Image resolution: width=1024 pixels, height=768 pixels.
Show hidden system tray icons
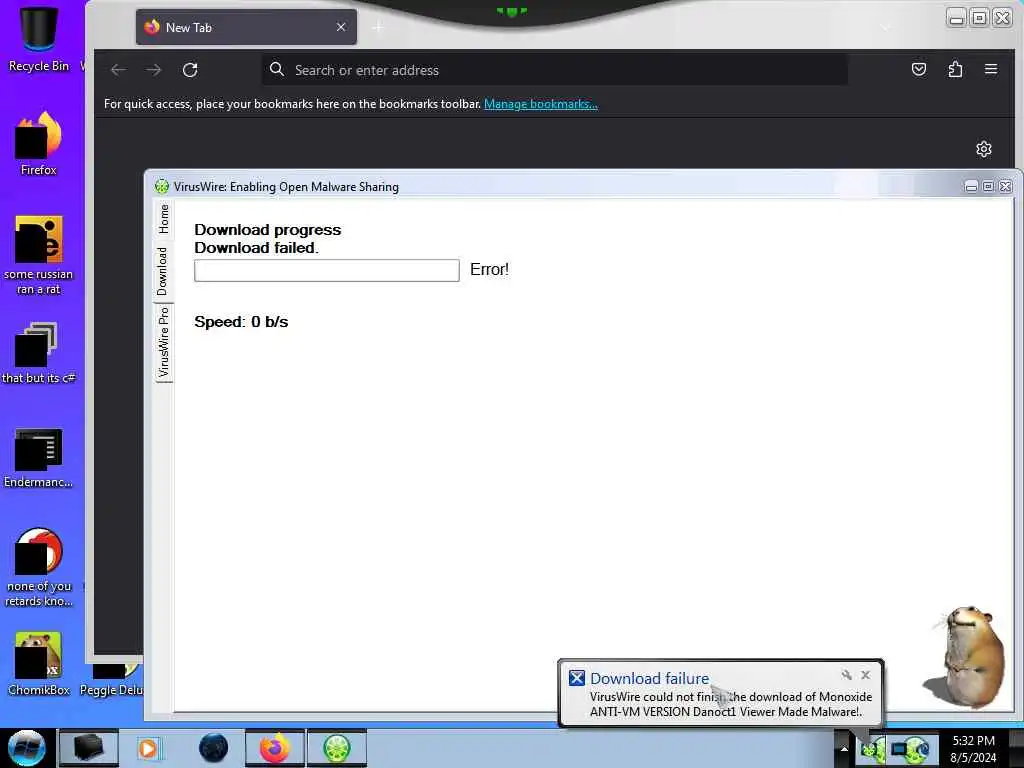point(844,749)
